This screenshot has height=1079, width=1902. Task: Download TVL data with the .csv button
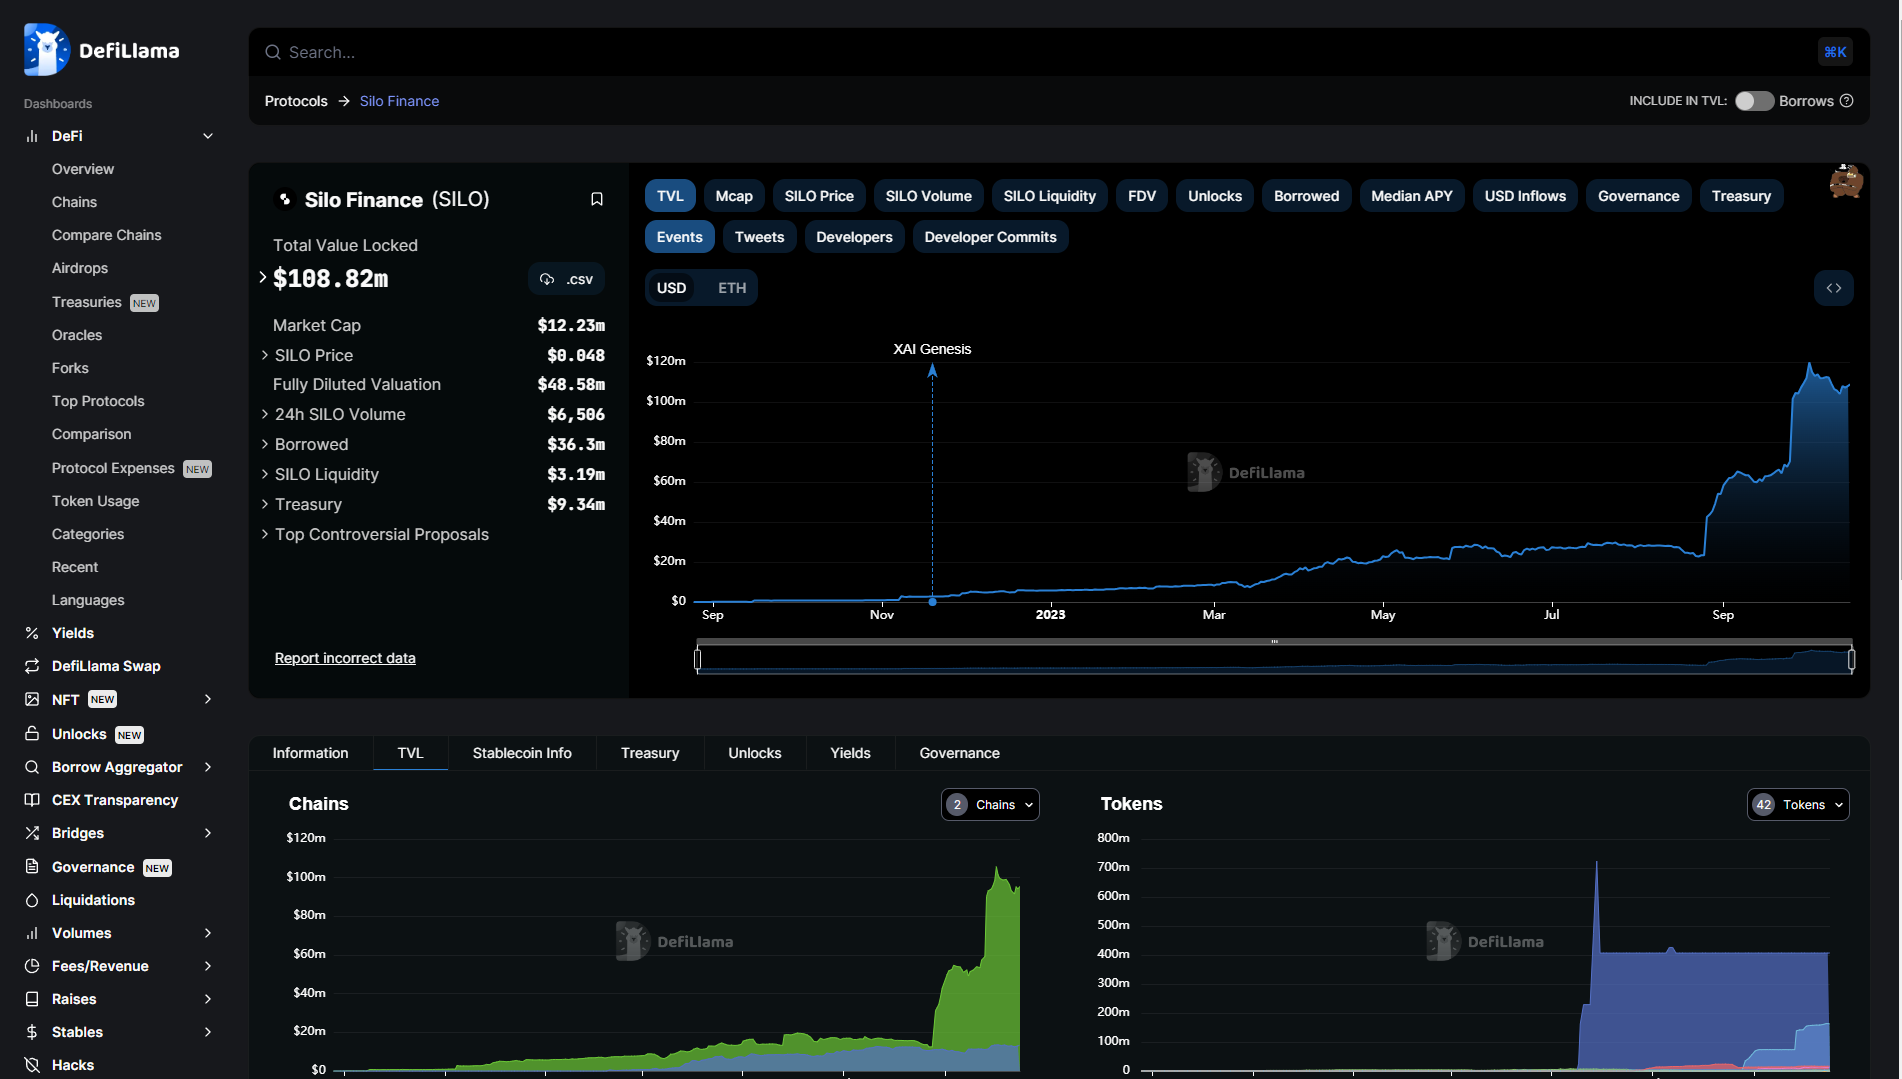566,279
